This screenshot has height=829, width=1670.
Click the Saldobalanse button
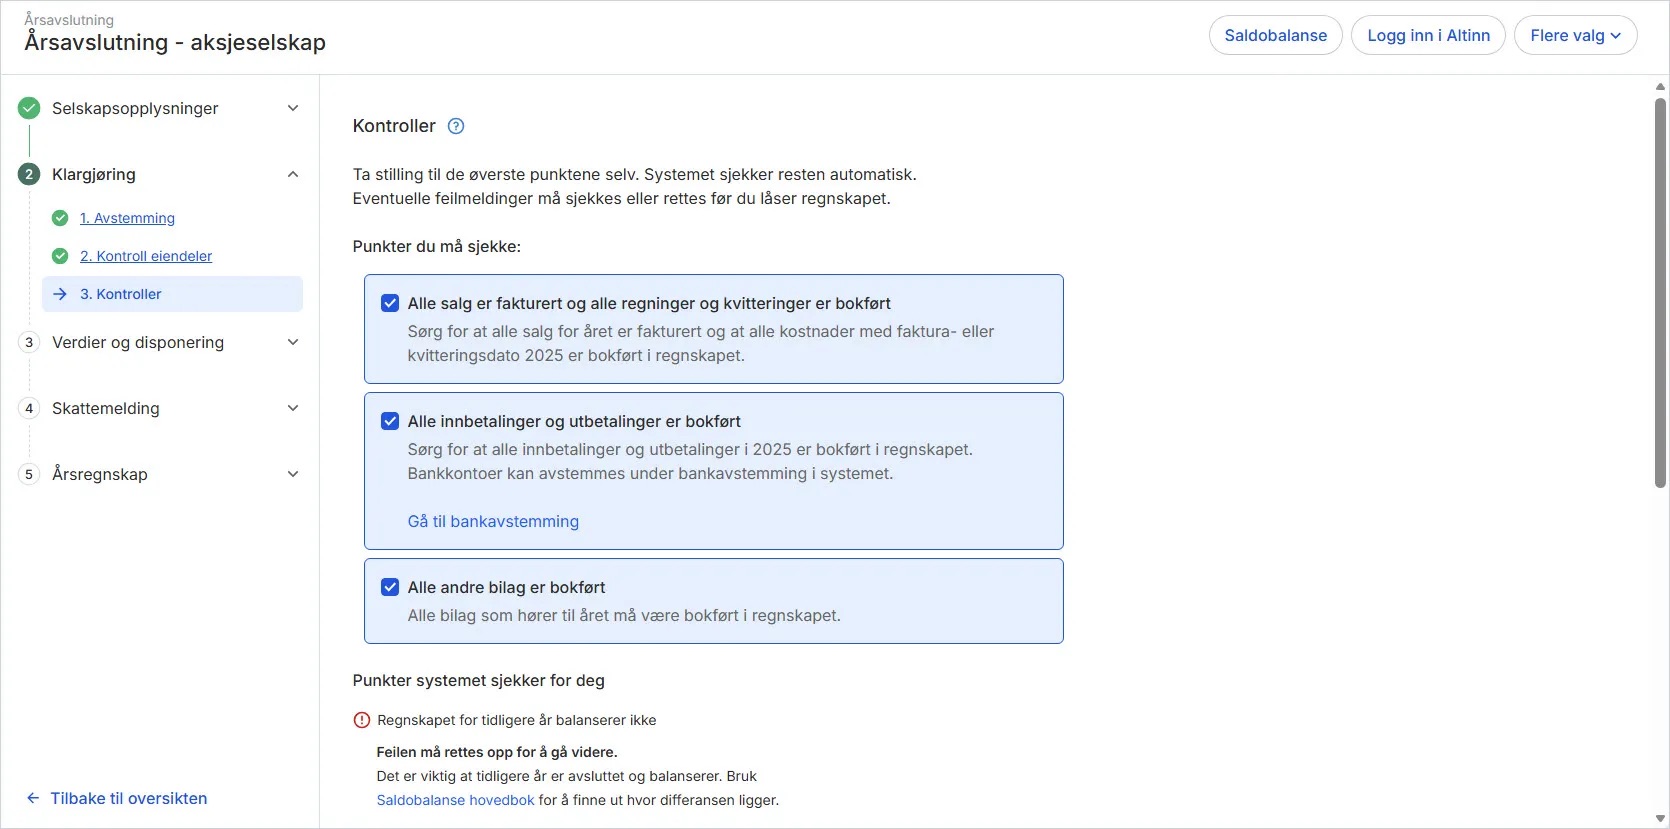(1275, 35)
